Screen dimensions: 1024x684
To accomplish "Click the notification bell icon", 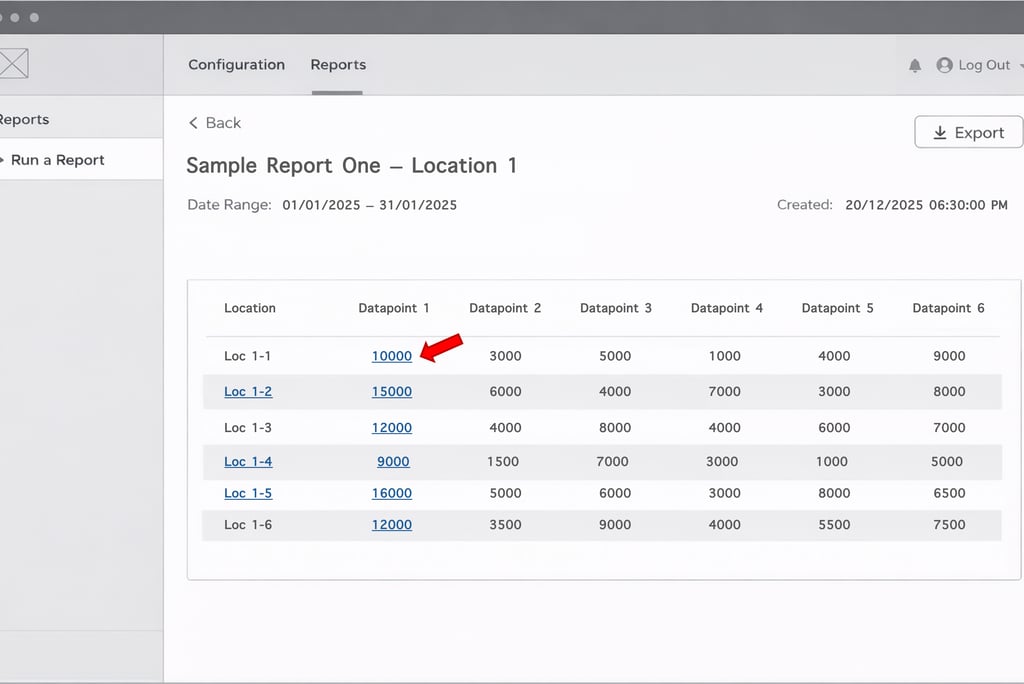I will [x=914, y=65].
